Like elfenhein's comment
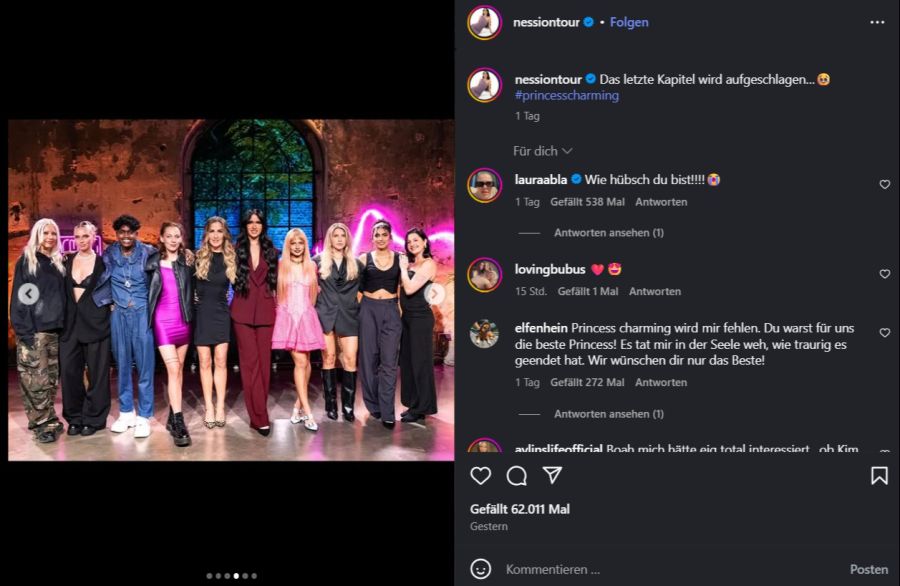This screenshot has height=586, width=900. click(x=884, y=333)
